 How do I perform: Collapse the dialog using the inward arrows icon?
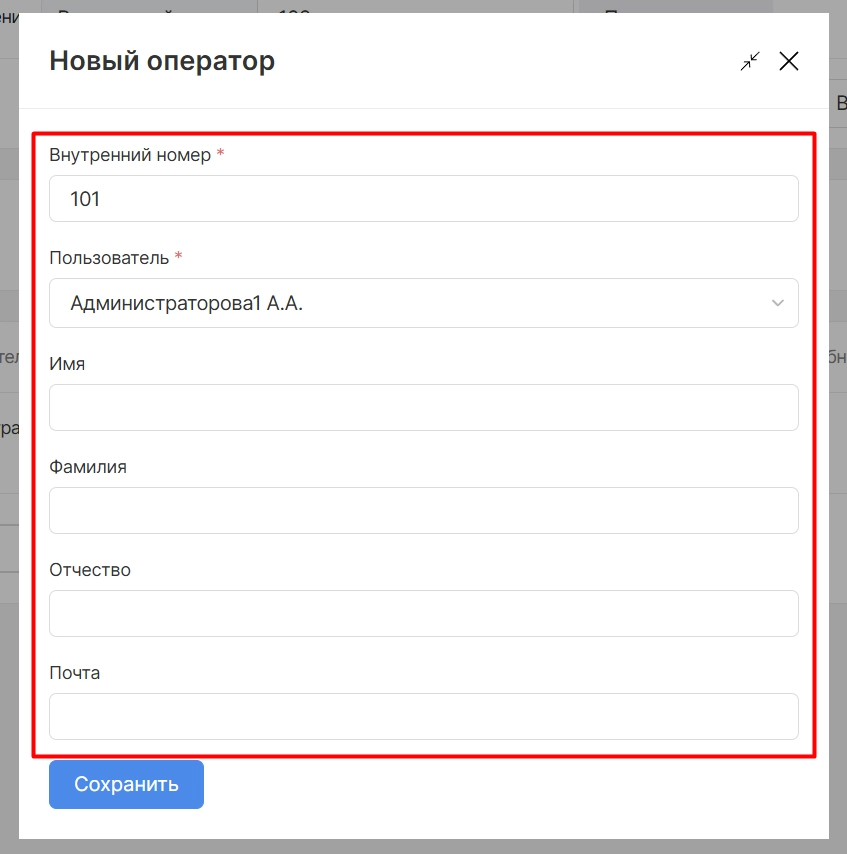(750, 61)
